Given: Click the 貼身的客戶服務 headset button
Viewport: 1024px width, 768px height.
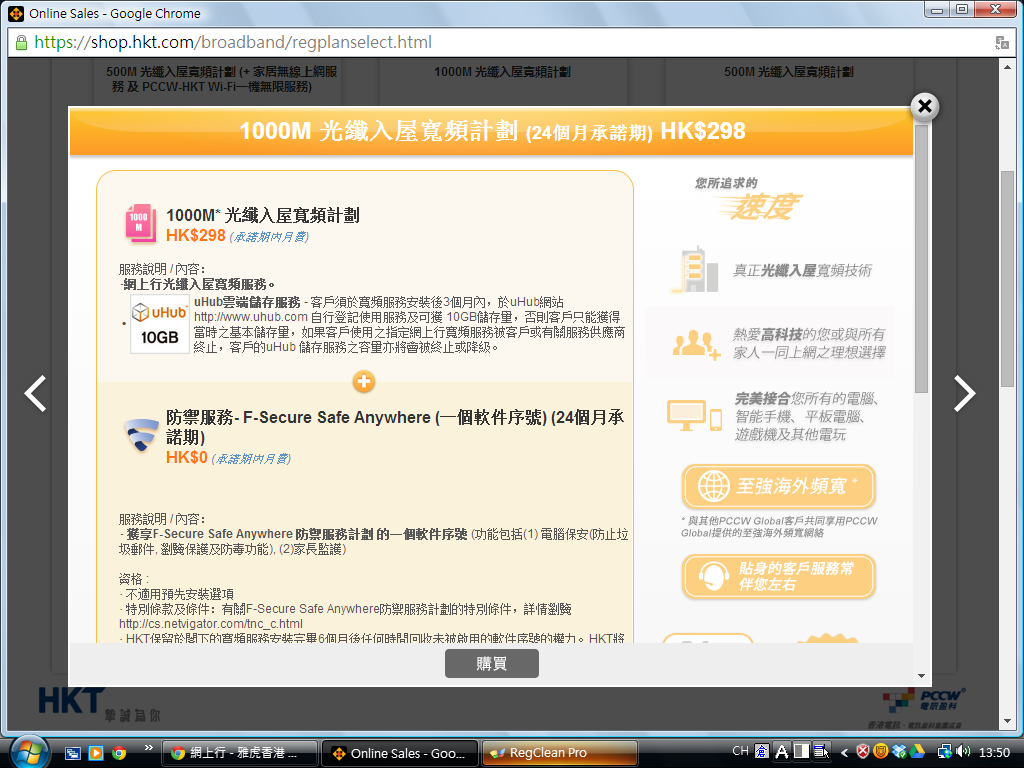Looking at the screenshot, I should (x=778, y=577).
